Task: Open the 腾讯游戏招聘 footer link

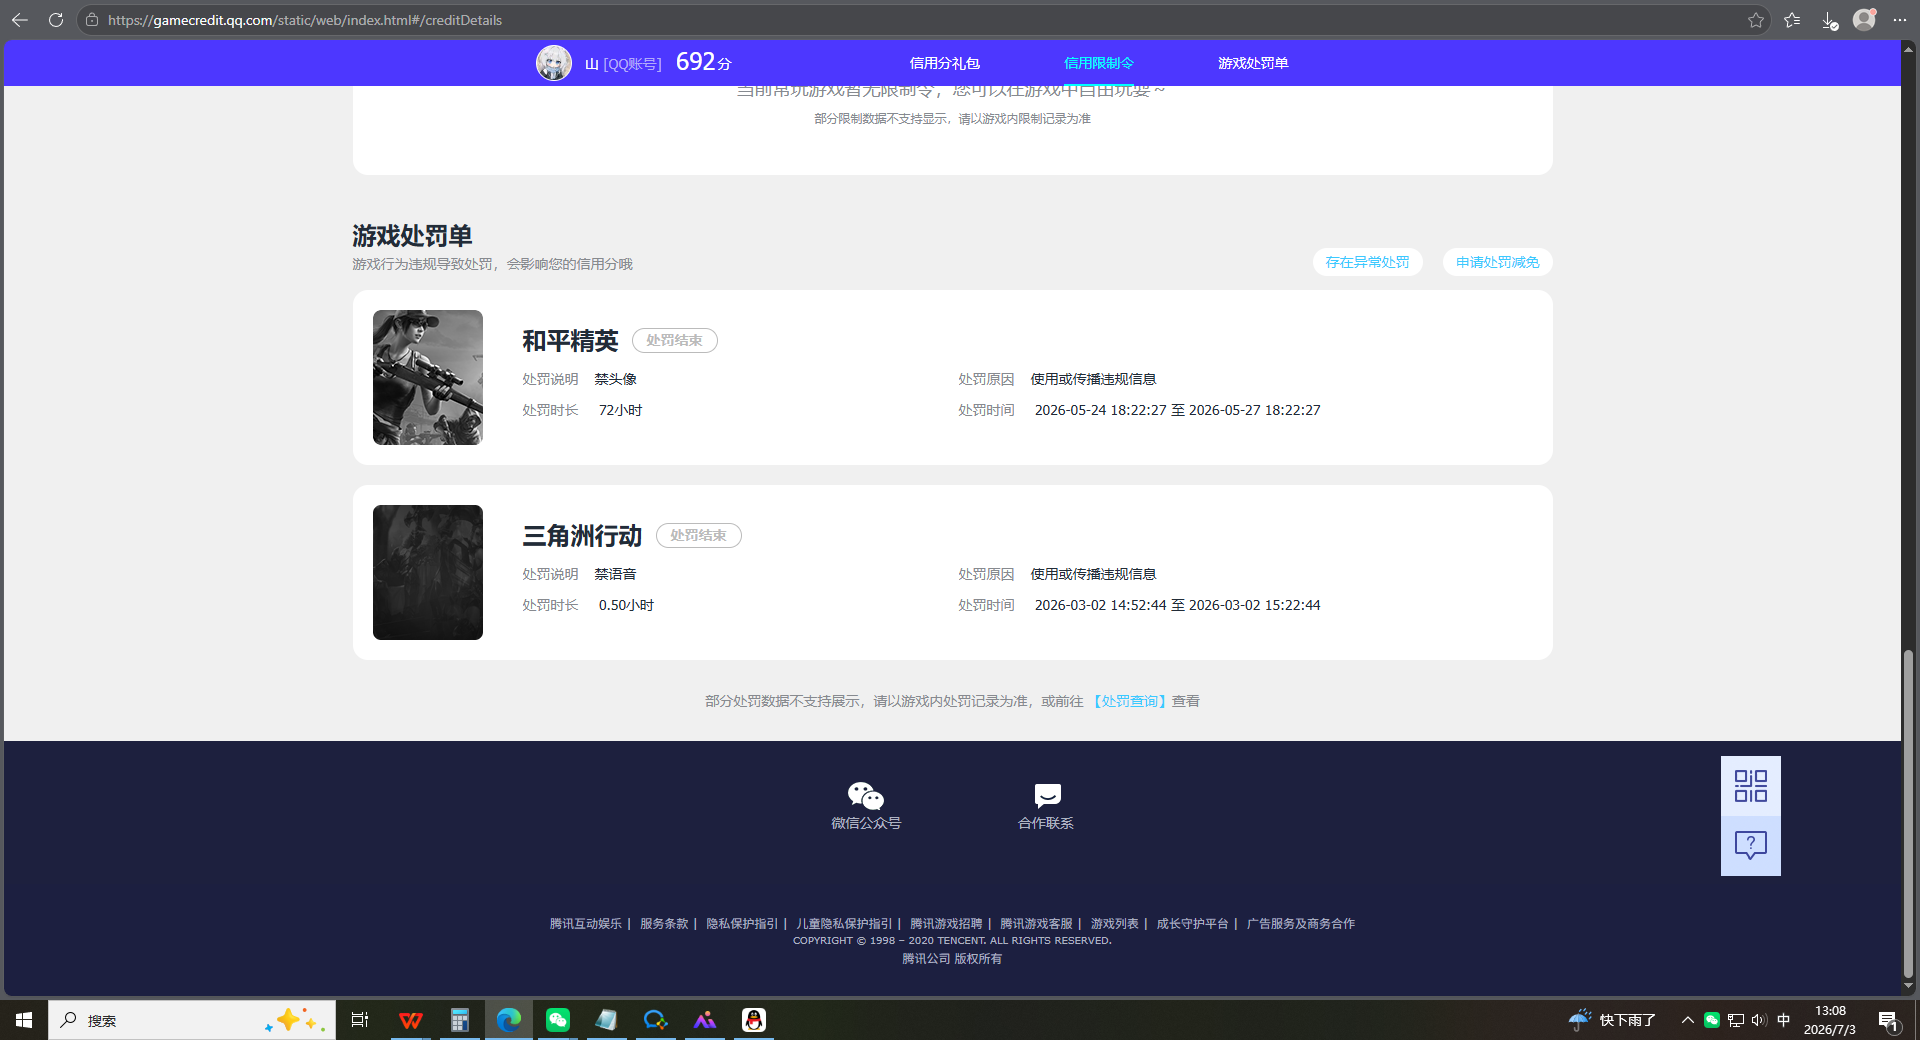Action: pyautogui.click(x=946, y=924)
